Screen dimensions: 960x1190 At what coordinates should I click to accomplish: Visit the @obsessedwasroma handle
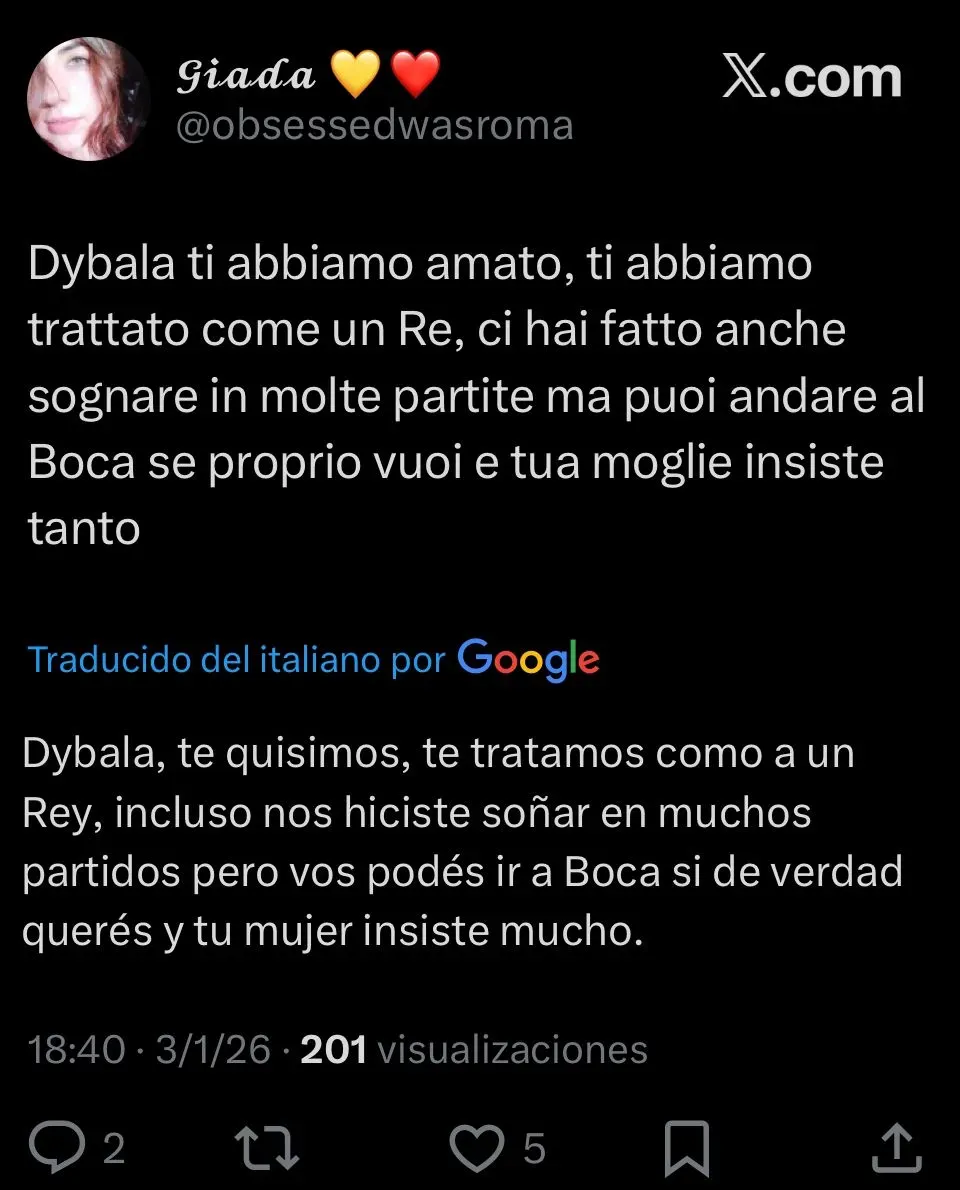pyautogui.click(x=375, y=126)
